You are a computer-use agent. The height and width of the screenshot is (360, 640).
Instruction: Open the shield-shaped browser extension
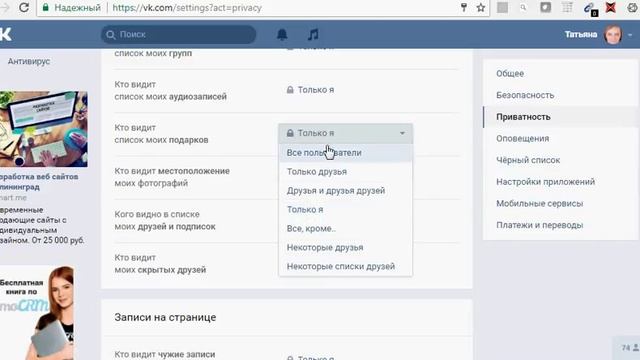546,8
